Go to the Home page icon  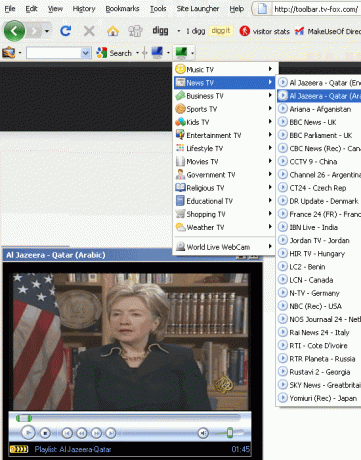(x=113, y=31)
